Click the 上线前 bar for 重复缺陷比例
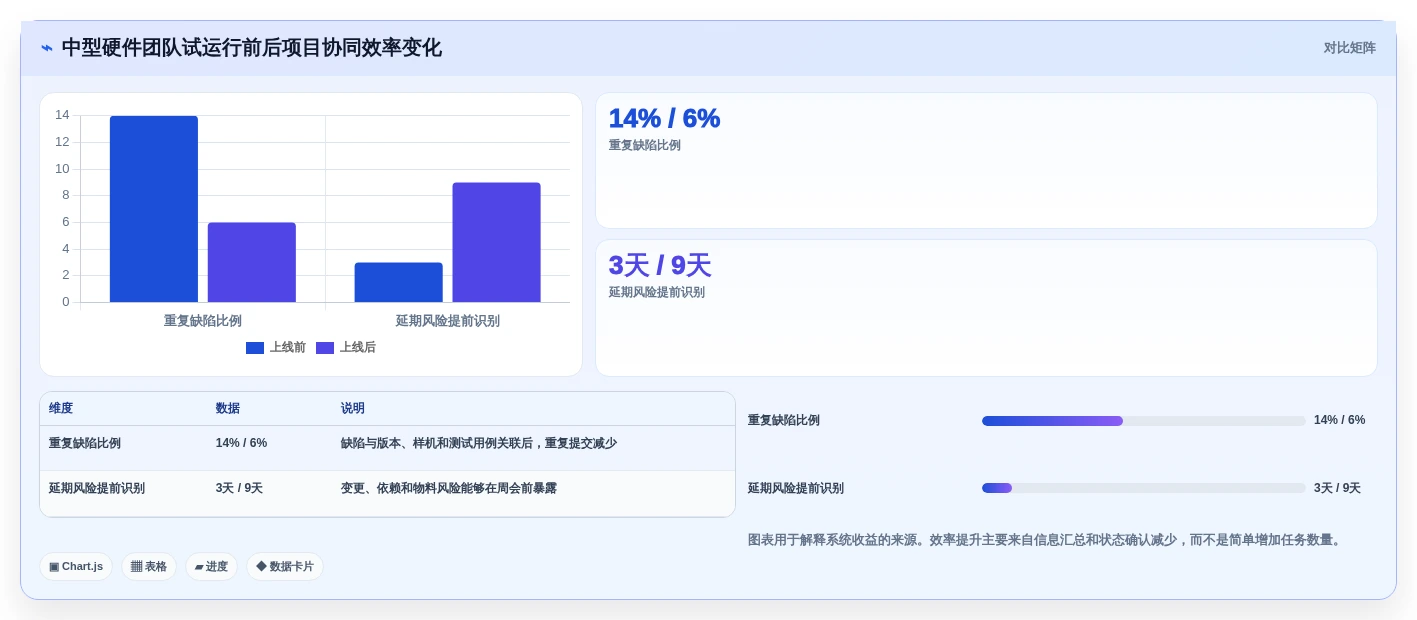The image size is (1417, 620). click(154, 209)
